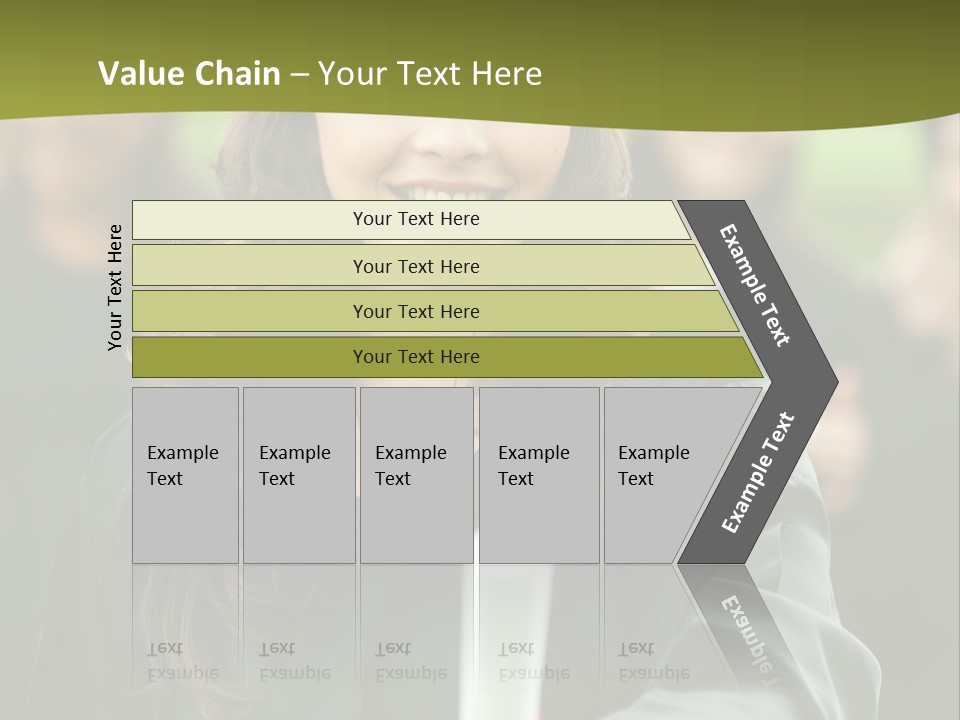Image resolution: width=960 pixels, height=720 pixels.
Task: Select the third gray 'Example Text' box
Action: coord(417,474)
